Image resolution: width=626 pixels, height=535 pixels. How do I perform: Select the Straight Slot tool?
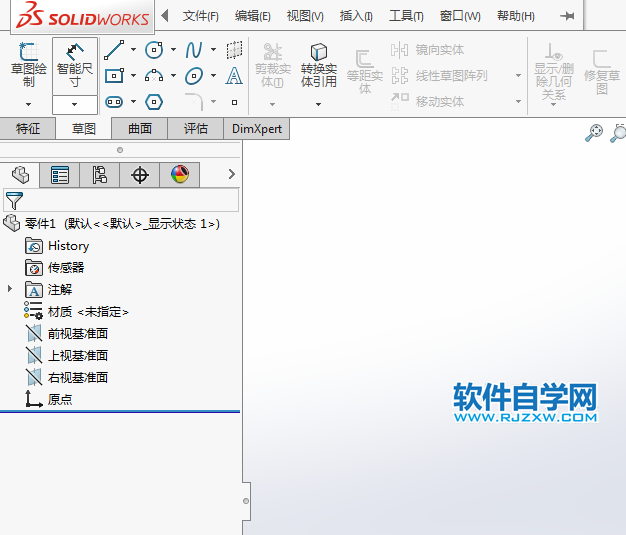pos(114,102)
